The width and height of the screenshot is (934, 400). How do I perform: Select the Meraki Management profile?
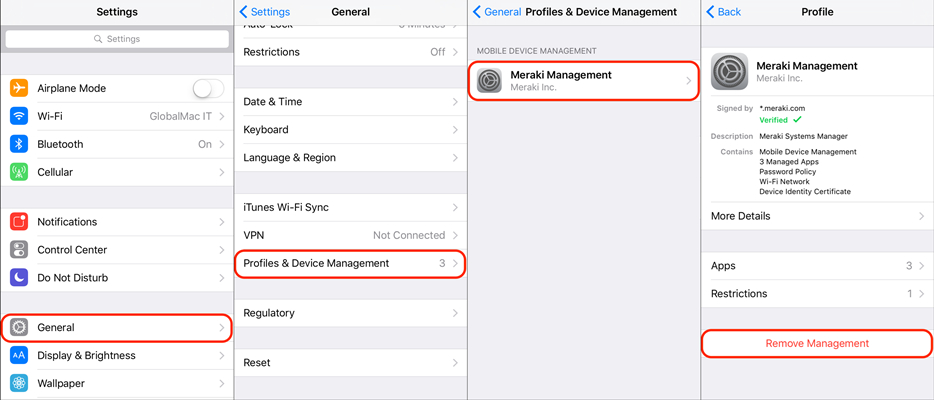tap(583, 81)
